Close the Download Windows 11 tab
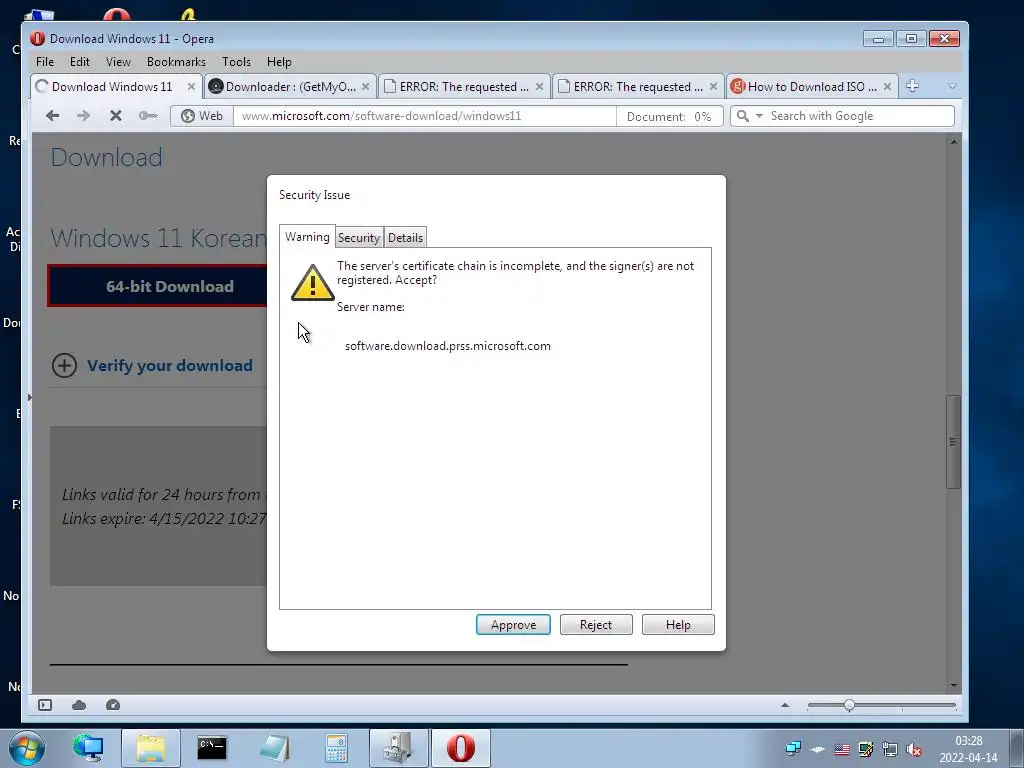 click(x=191, y=86)
